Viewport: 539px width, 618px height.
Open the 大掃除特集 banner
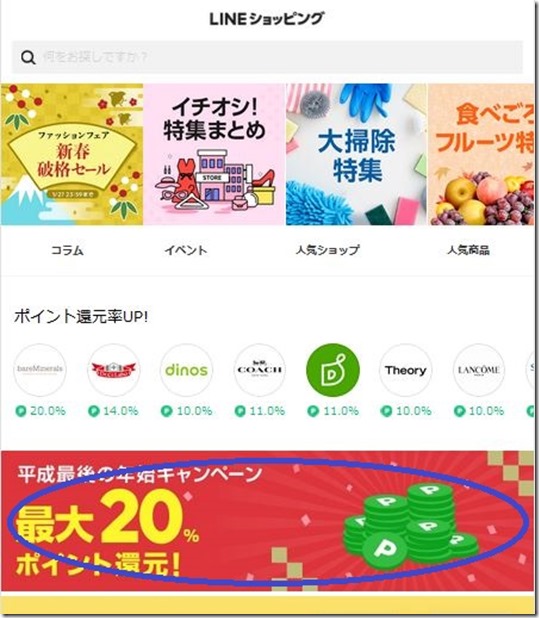click(356, 154)
